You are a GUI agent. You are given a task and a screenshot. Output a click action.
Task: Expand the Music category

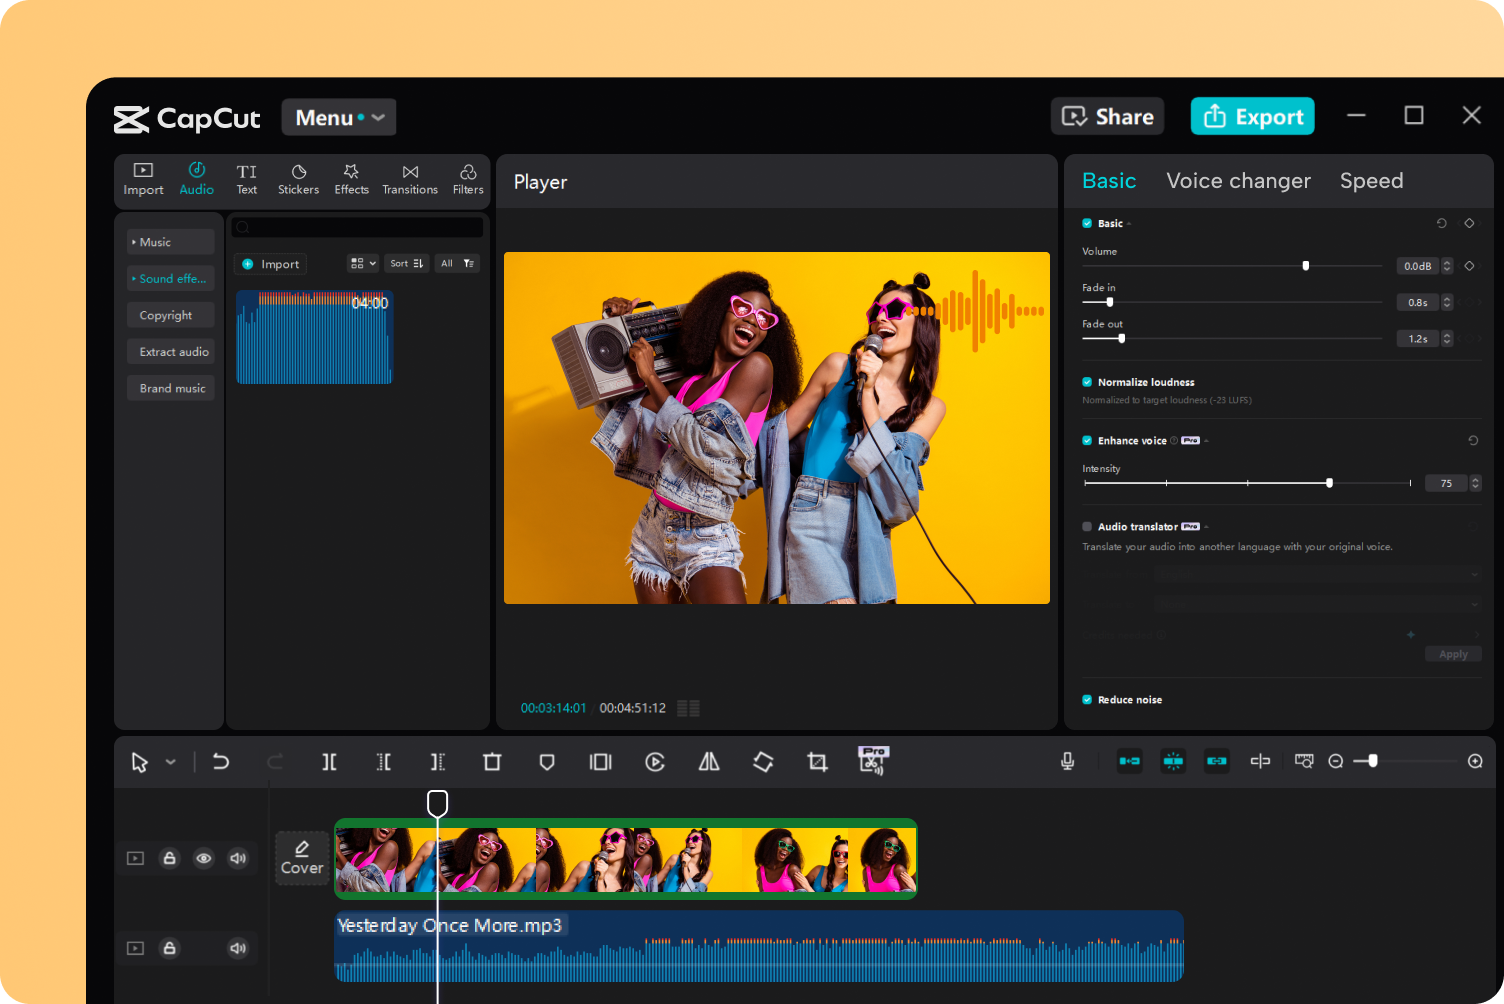(x=155, y=241)
